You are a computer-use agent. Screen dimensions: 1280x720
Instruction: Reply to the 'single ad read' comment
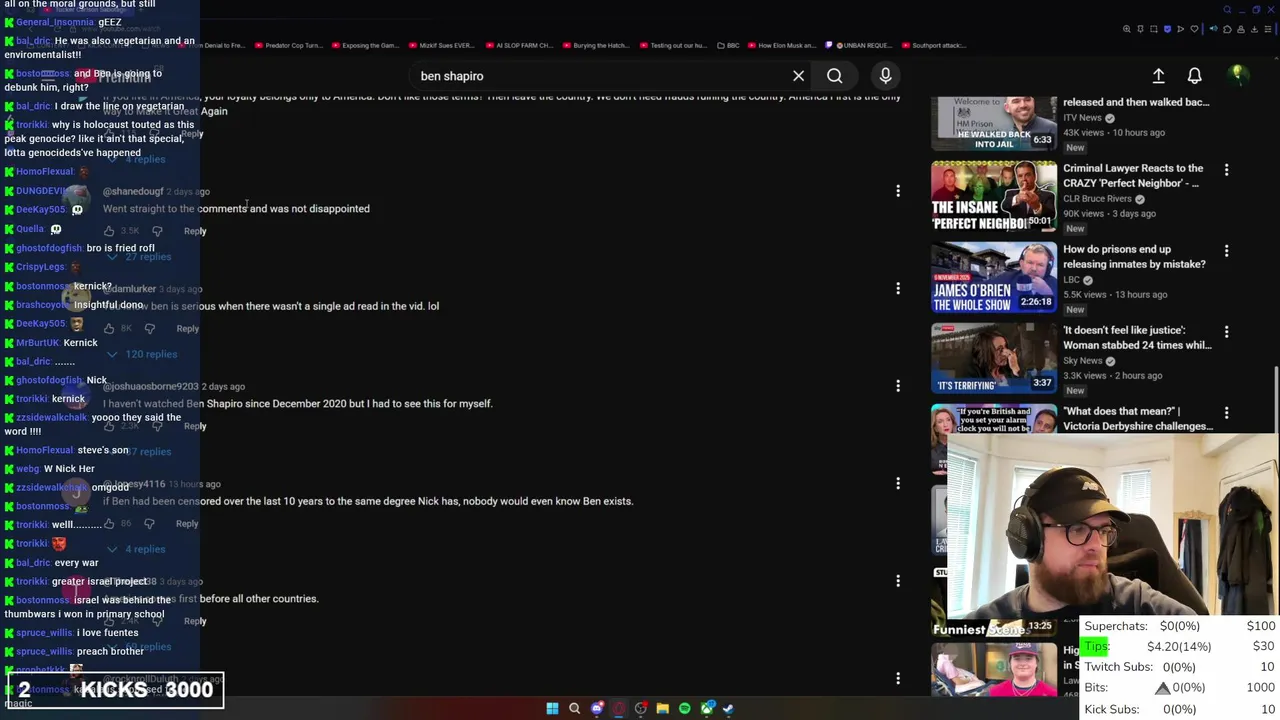[x=188, y=328]
